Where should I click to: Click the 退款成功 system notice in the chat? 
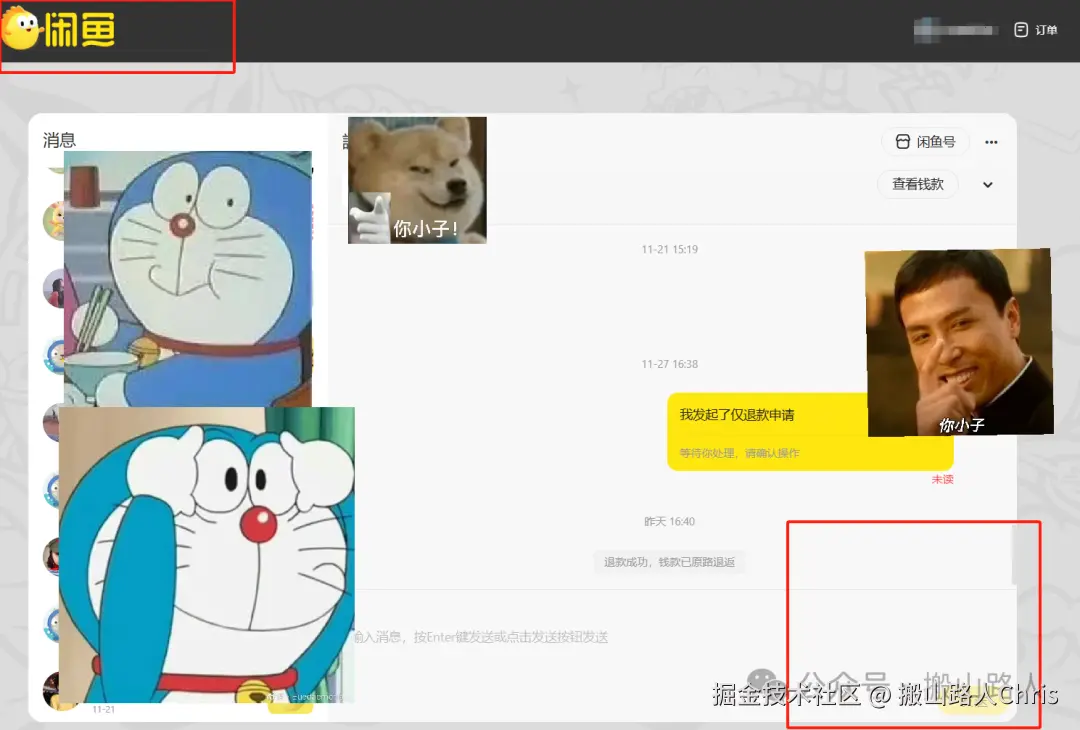click(x=668, y=561)
